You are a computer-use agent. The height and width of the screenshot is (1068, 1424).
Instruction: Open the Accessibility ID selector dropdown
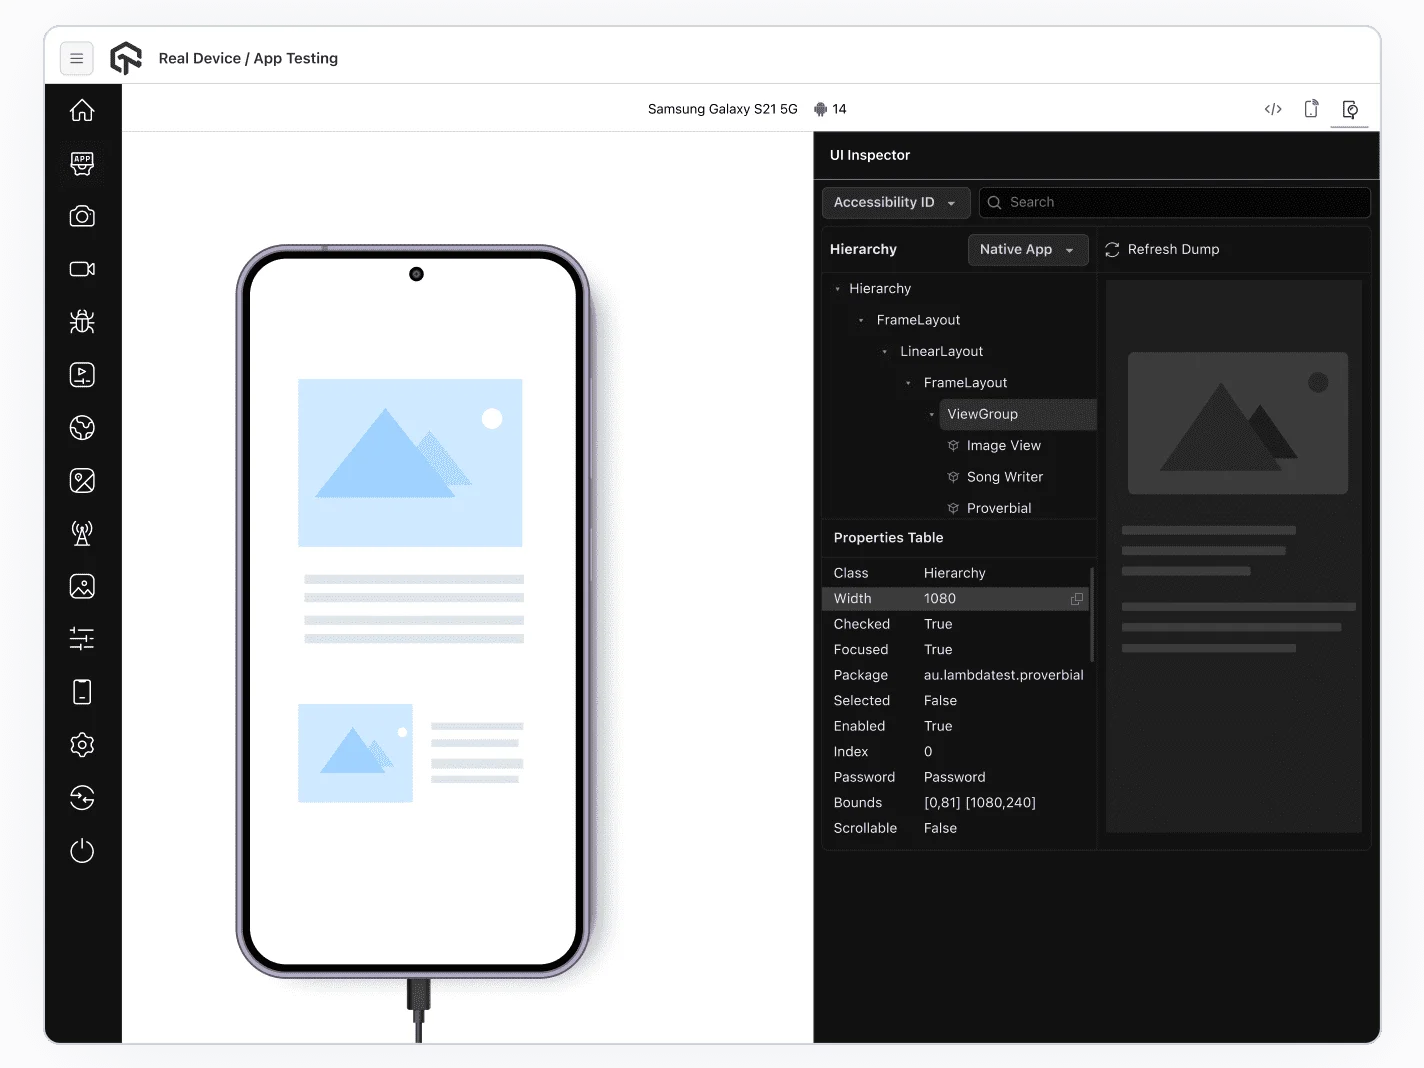pos(895,202)
